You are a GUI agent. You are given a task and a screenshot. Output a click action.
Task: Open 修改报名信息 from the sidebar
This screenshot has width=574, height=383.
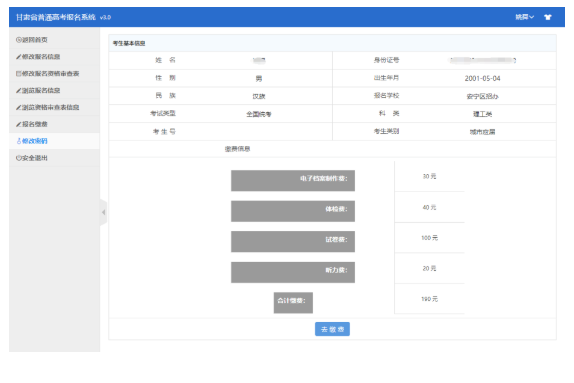point(54,57)
